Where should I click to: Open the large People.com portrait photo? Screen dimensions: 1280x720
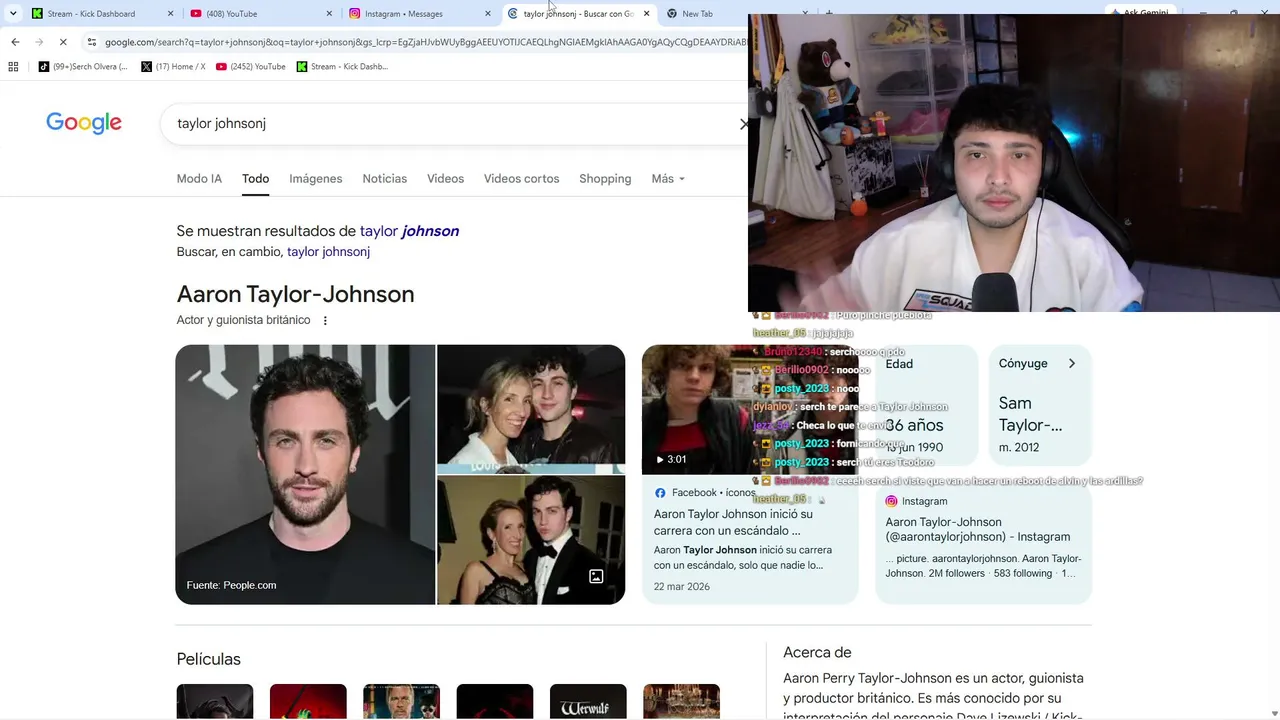305,475
